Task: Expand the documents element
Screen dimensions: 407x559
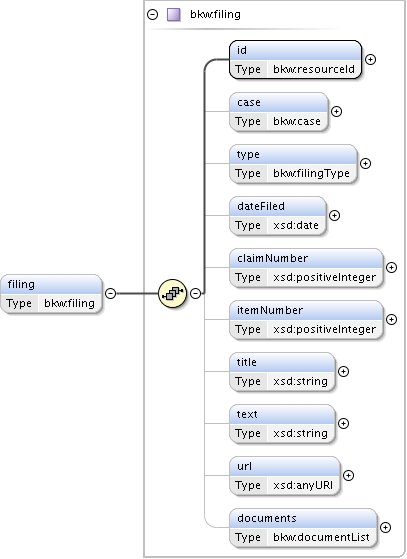Action: (385, 528)
